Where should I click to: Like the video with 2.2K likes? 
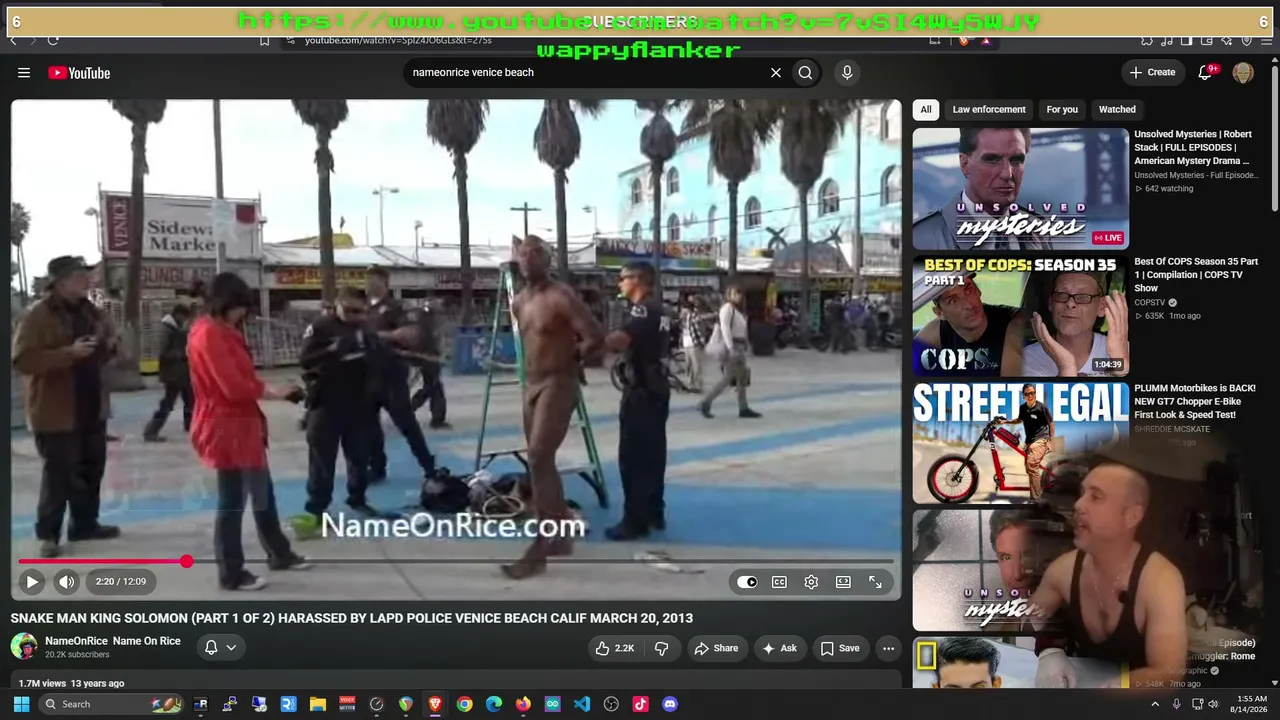coord(615,648)
